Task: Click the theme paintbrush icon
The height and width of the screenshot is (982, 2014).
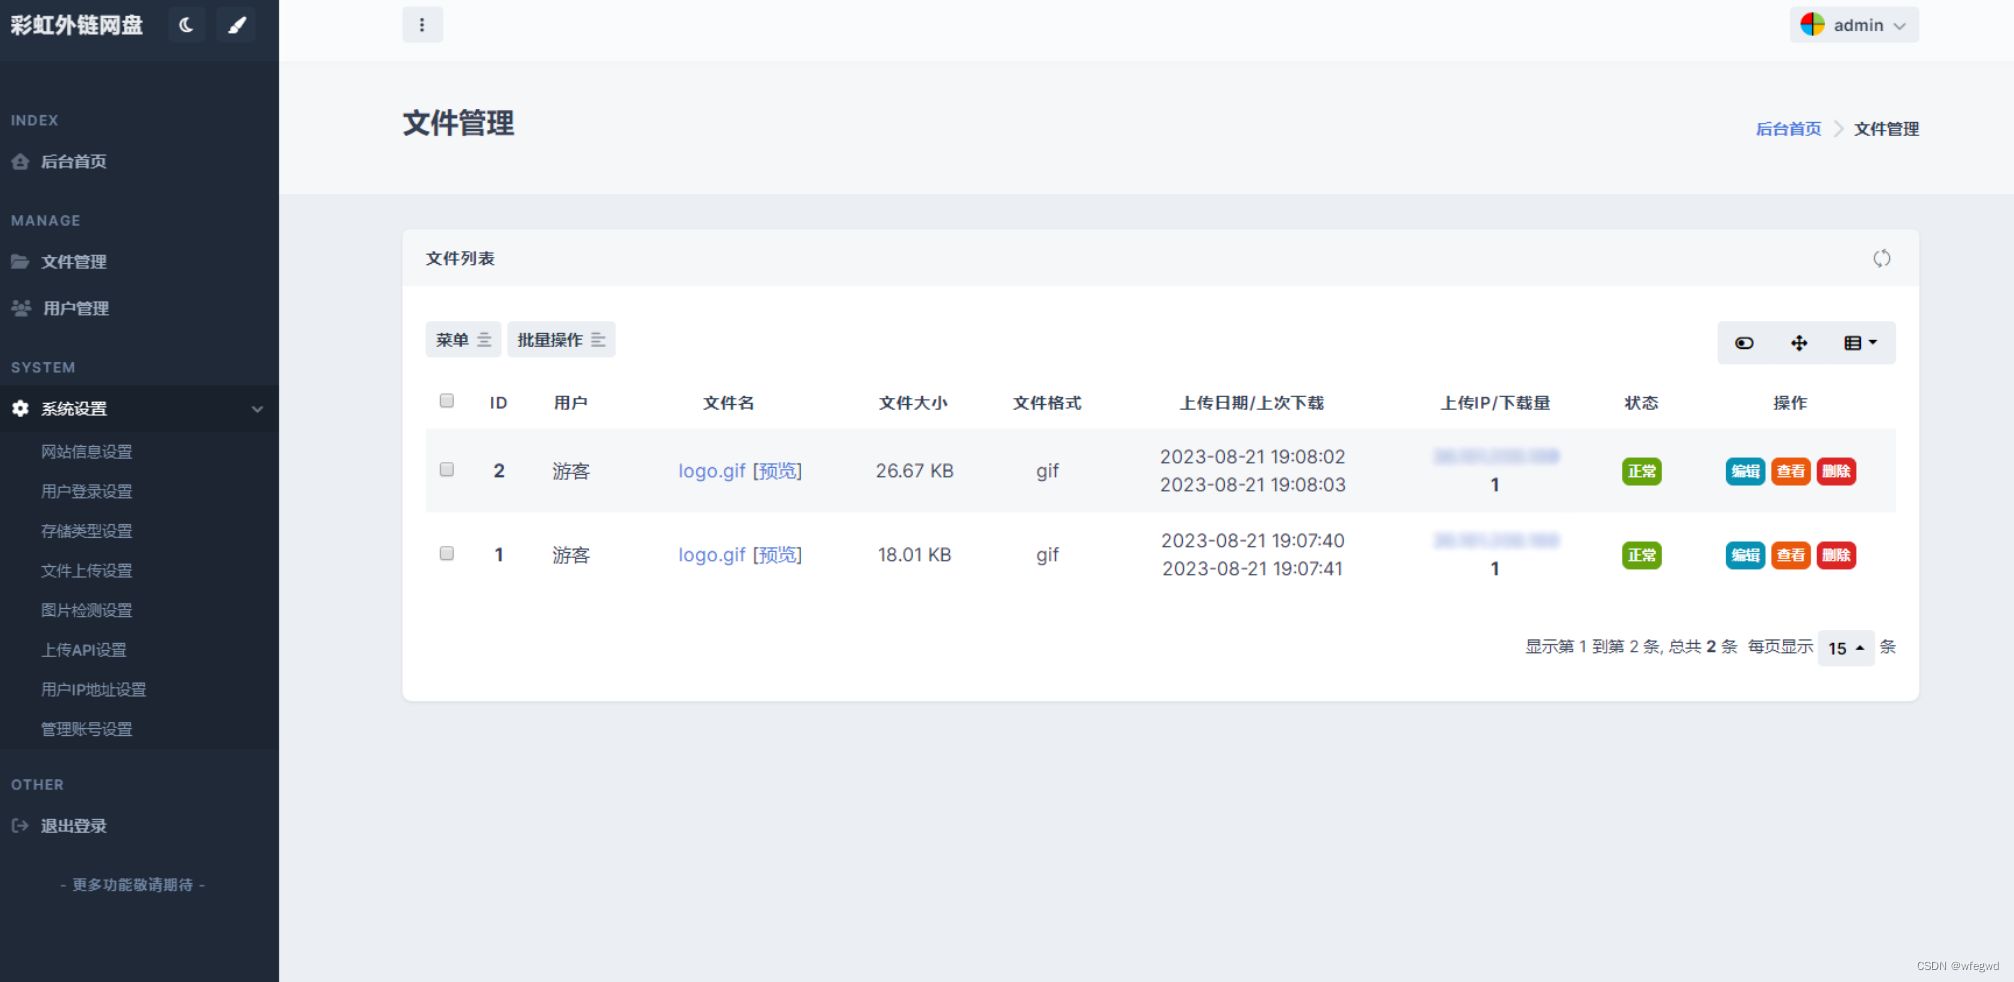Action: point(237,25)
